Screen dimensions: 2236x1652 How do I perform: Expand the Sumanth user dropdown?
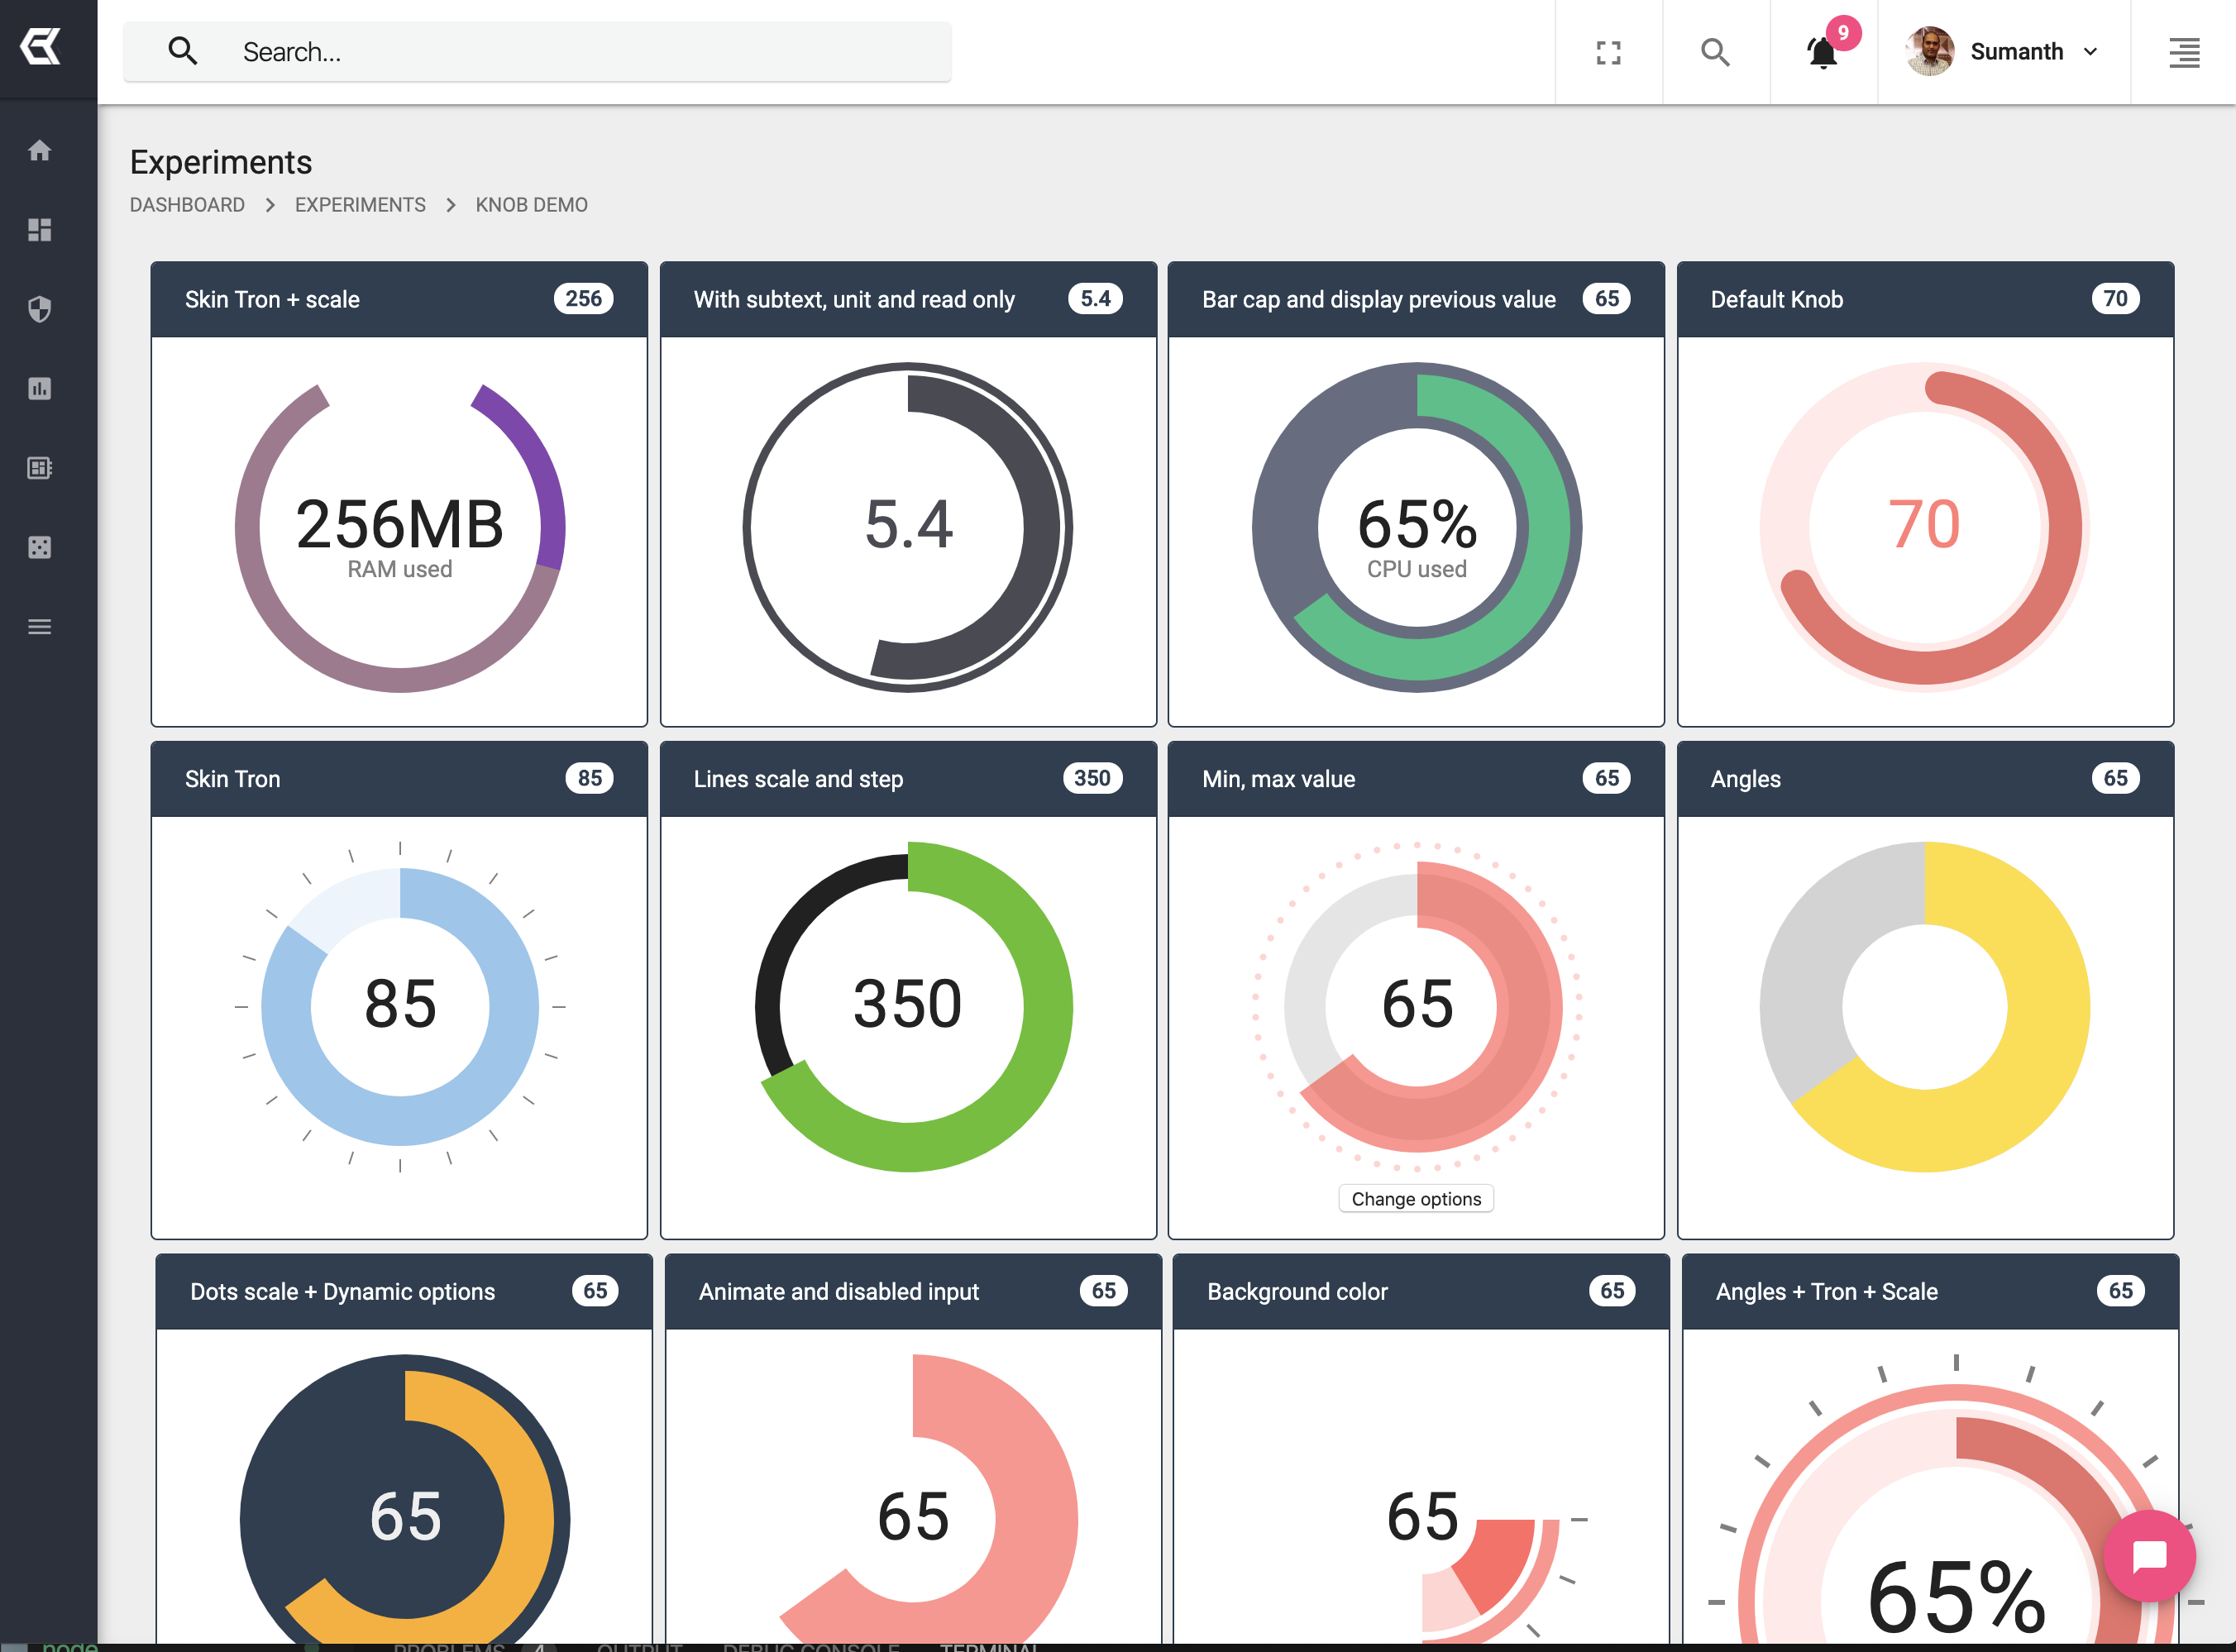coord(2003,52)
